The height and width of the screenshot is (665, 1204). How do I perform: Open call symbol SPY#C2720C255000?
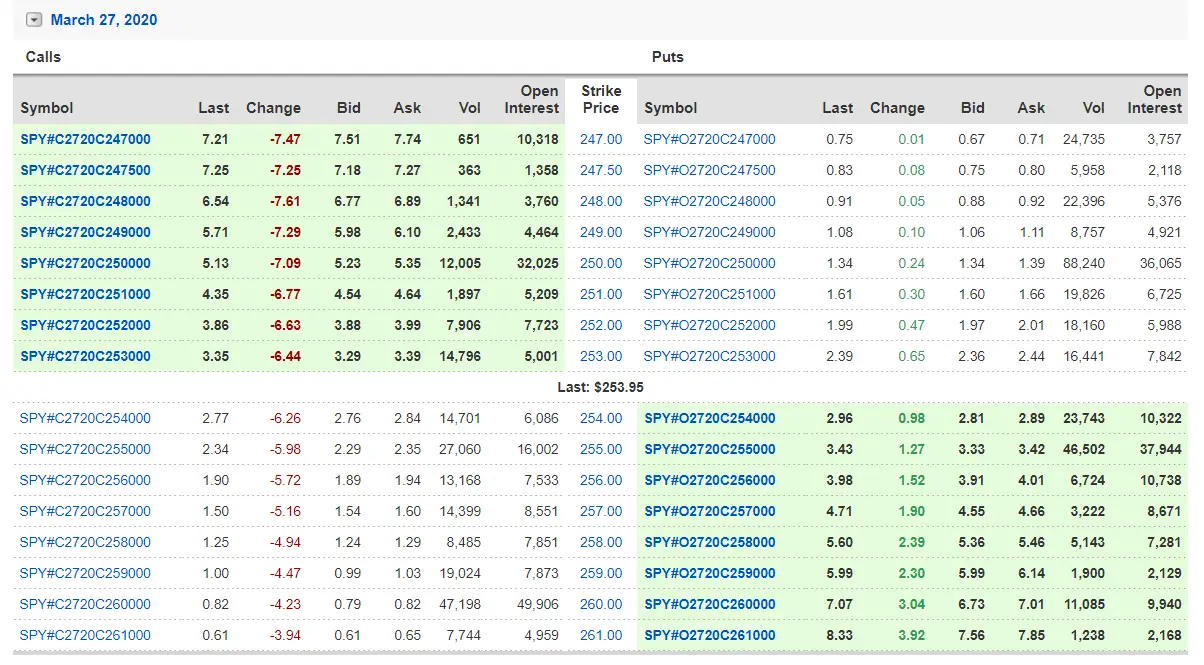coord(86,449)
